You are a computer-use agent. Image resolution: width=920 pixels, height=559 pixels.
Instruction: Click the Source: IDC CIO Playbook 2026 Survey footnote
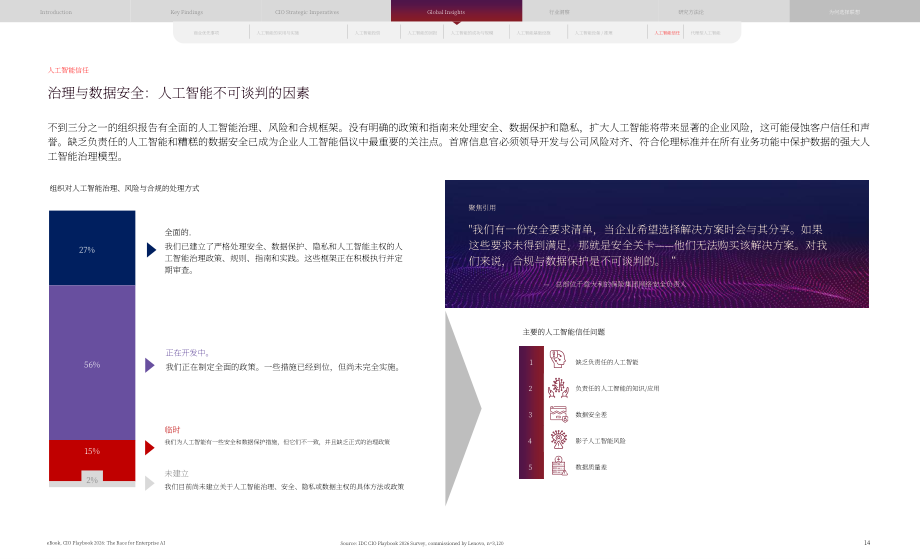(x=422, y=543)
